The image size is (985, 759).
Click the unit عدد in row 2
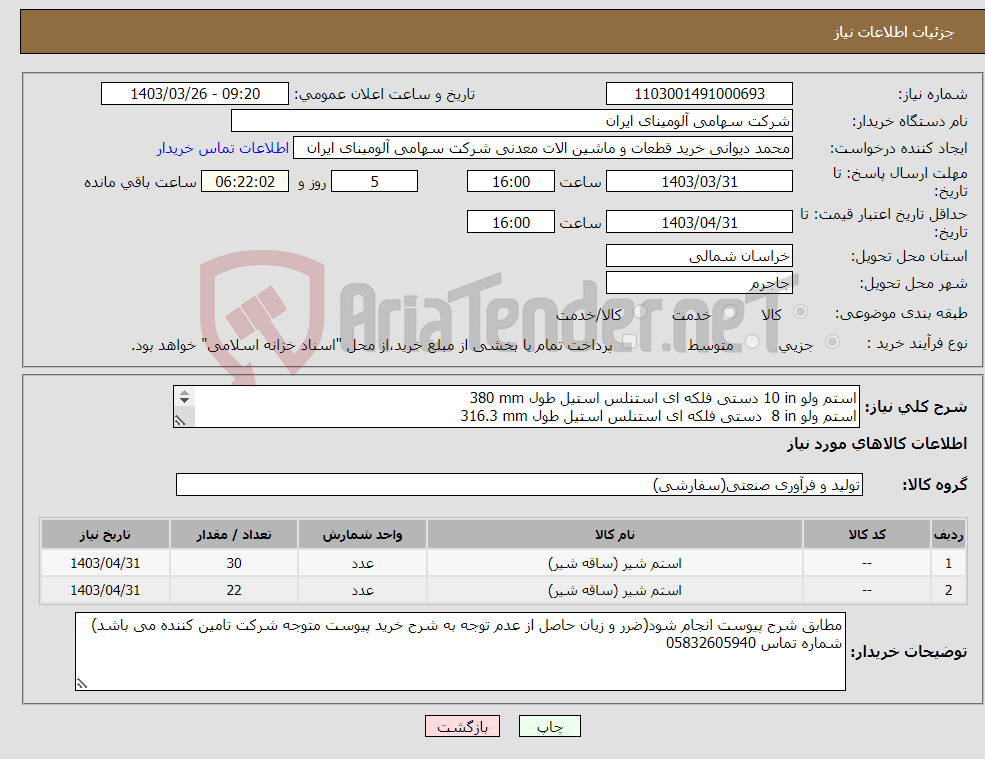pos(362,591)
